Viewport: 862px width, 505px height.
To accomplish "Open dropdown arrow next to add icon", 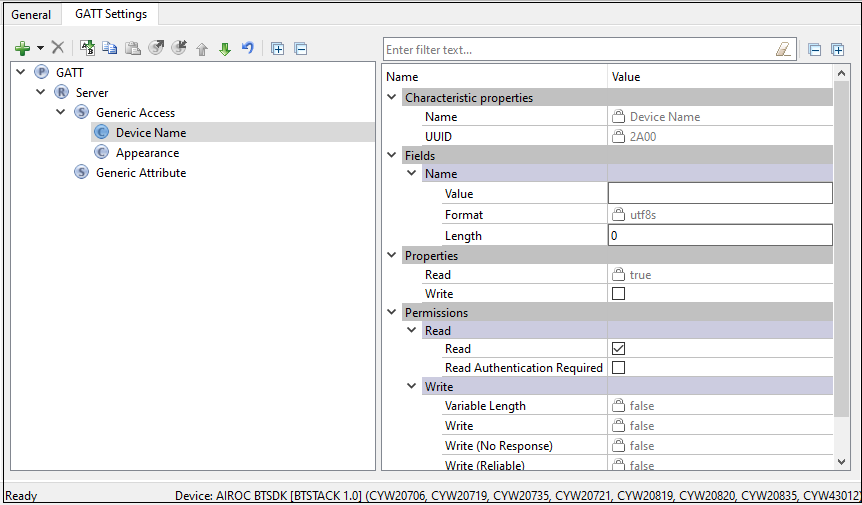I will tap(40, 48).
